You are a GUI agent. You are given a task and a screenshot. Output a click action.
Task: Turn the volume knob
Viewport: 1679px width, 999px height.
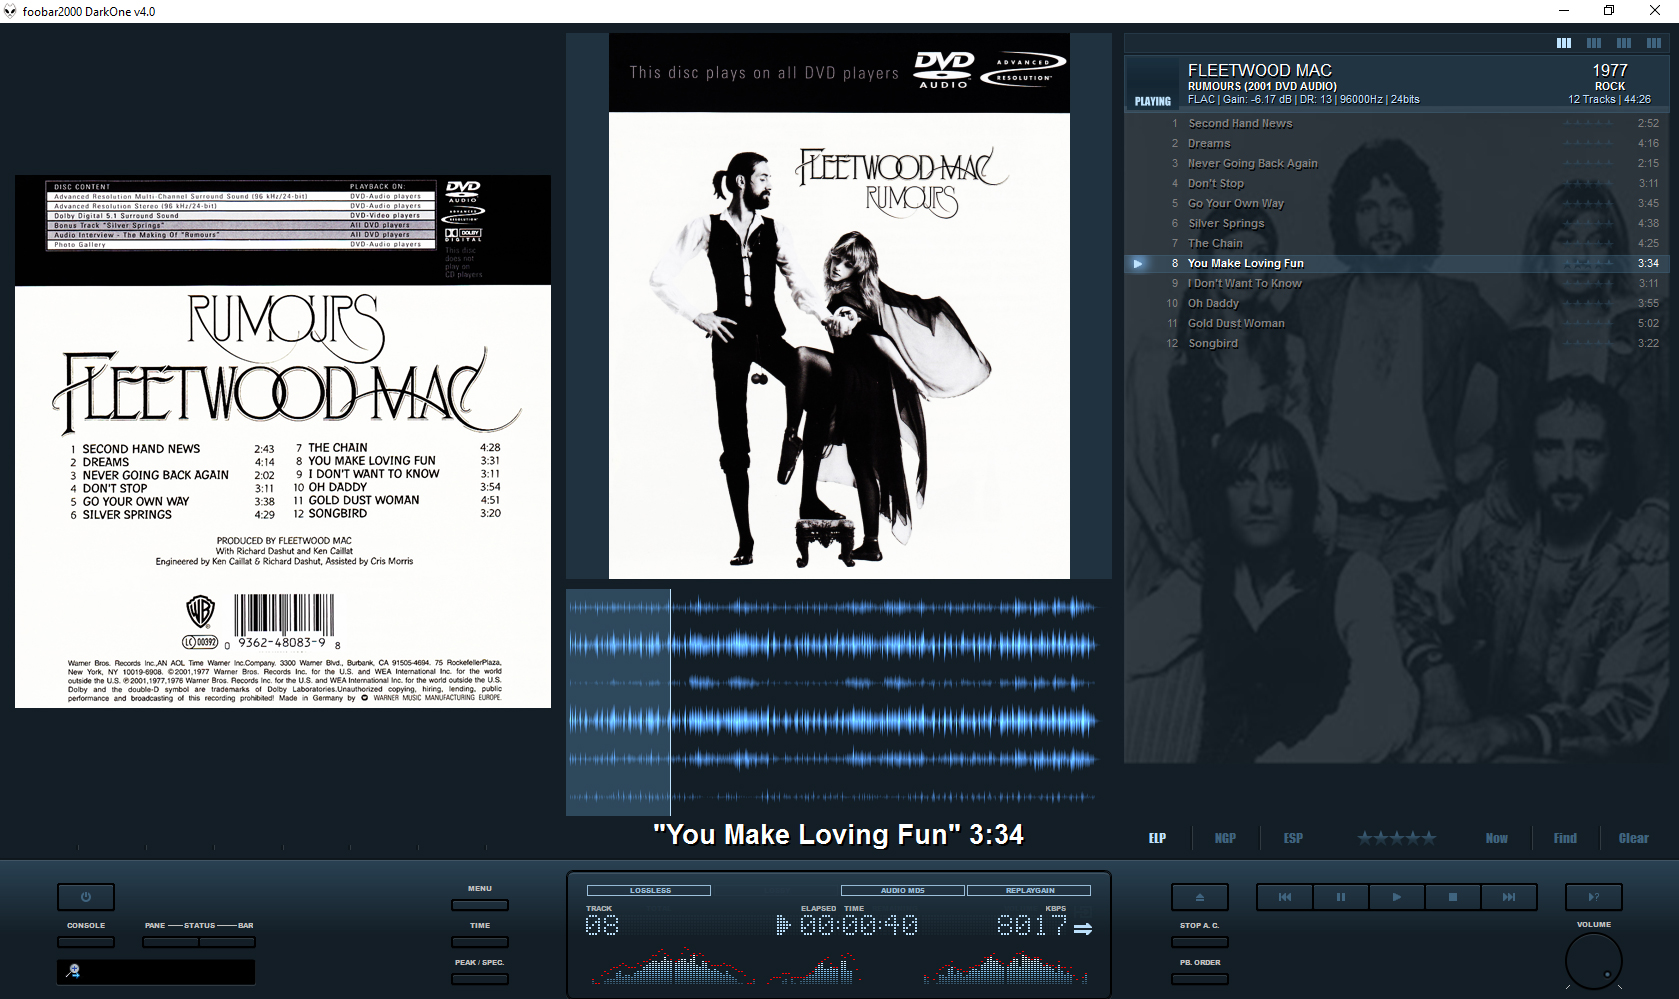[1593, 961]
